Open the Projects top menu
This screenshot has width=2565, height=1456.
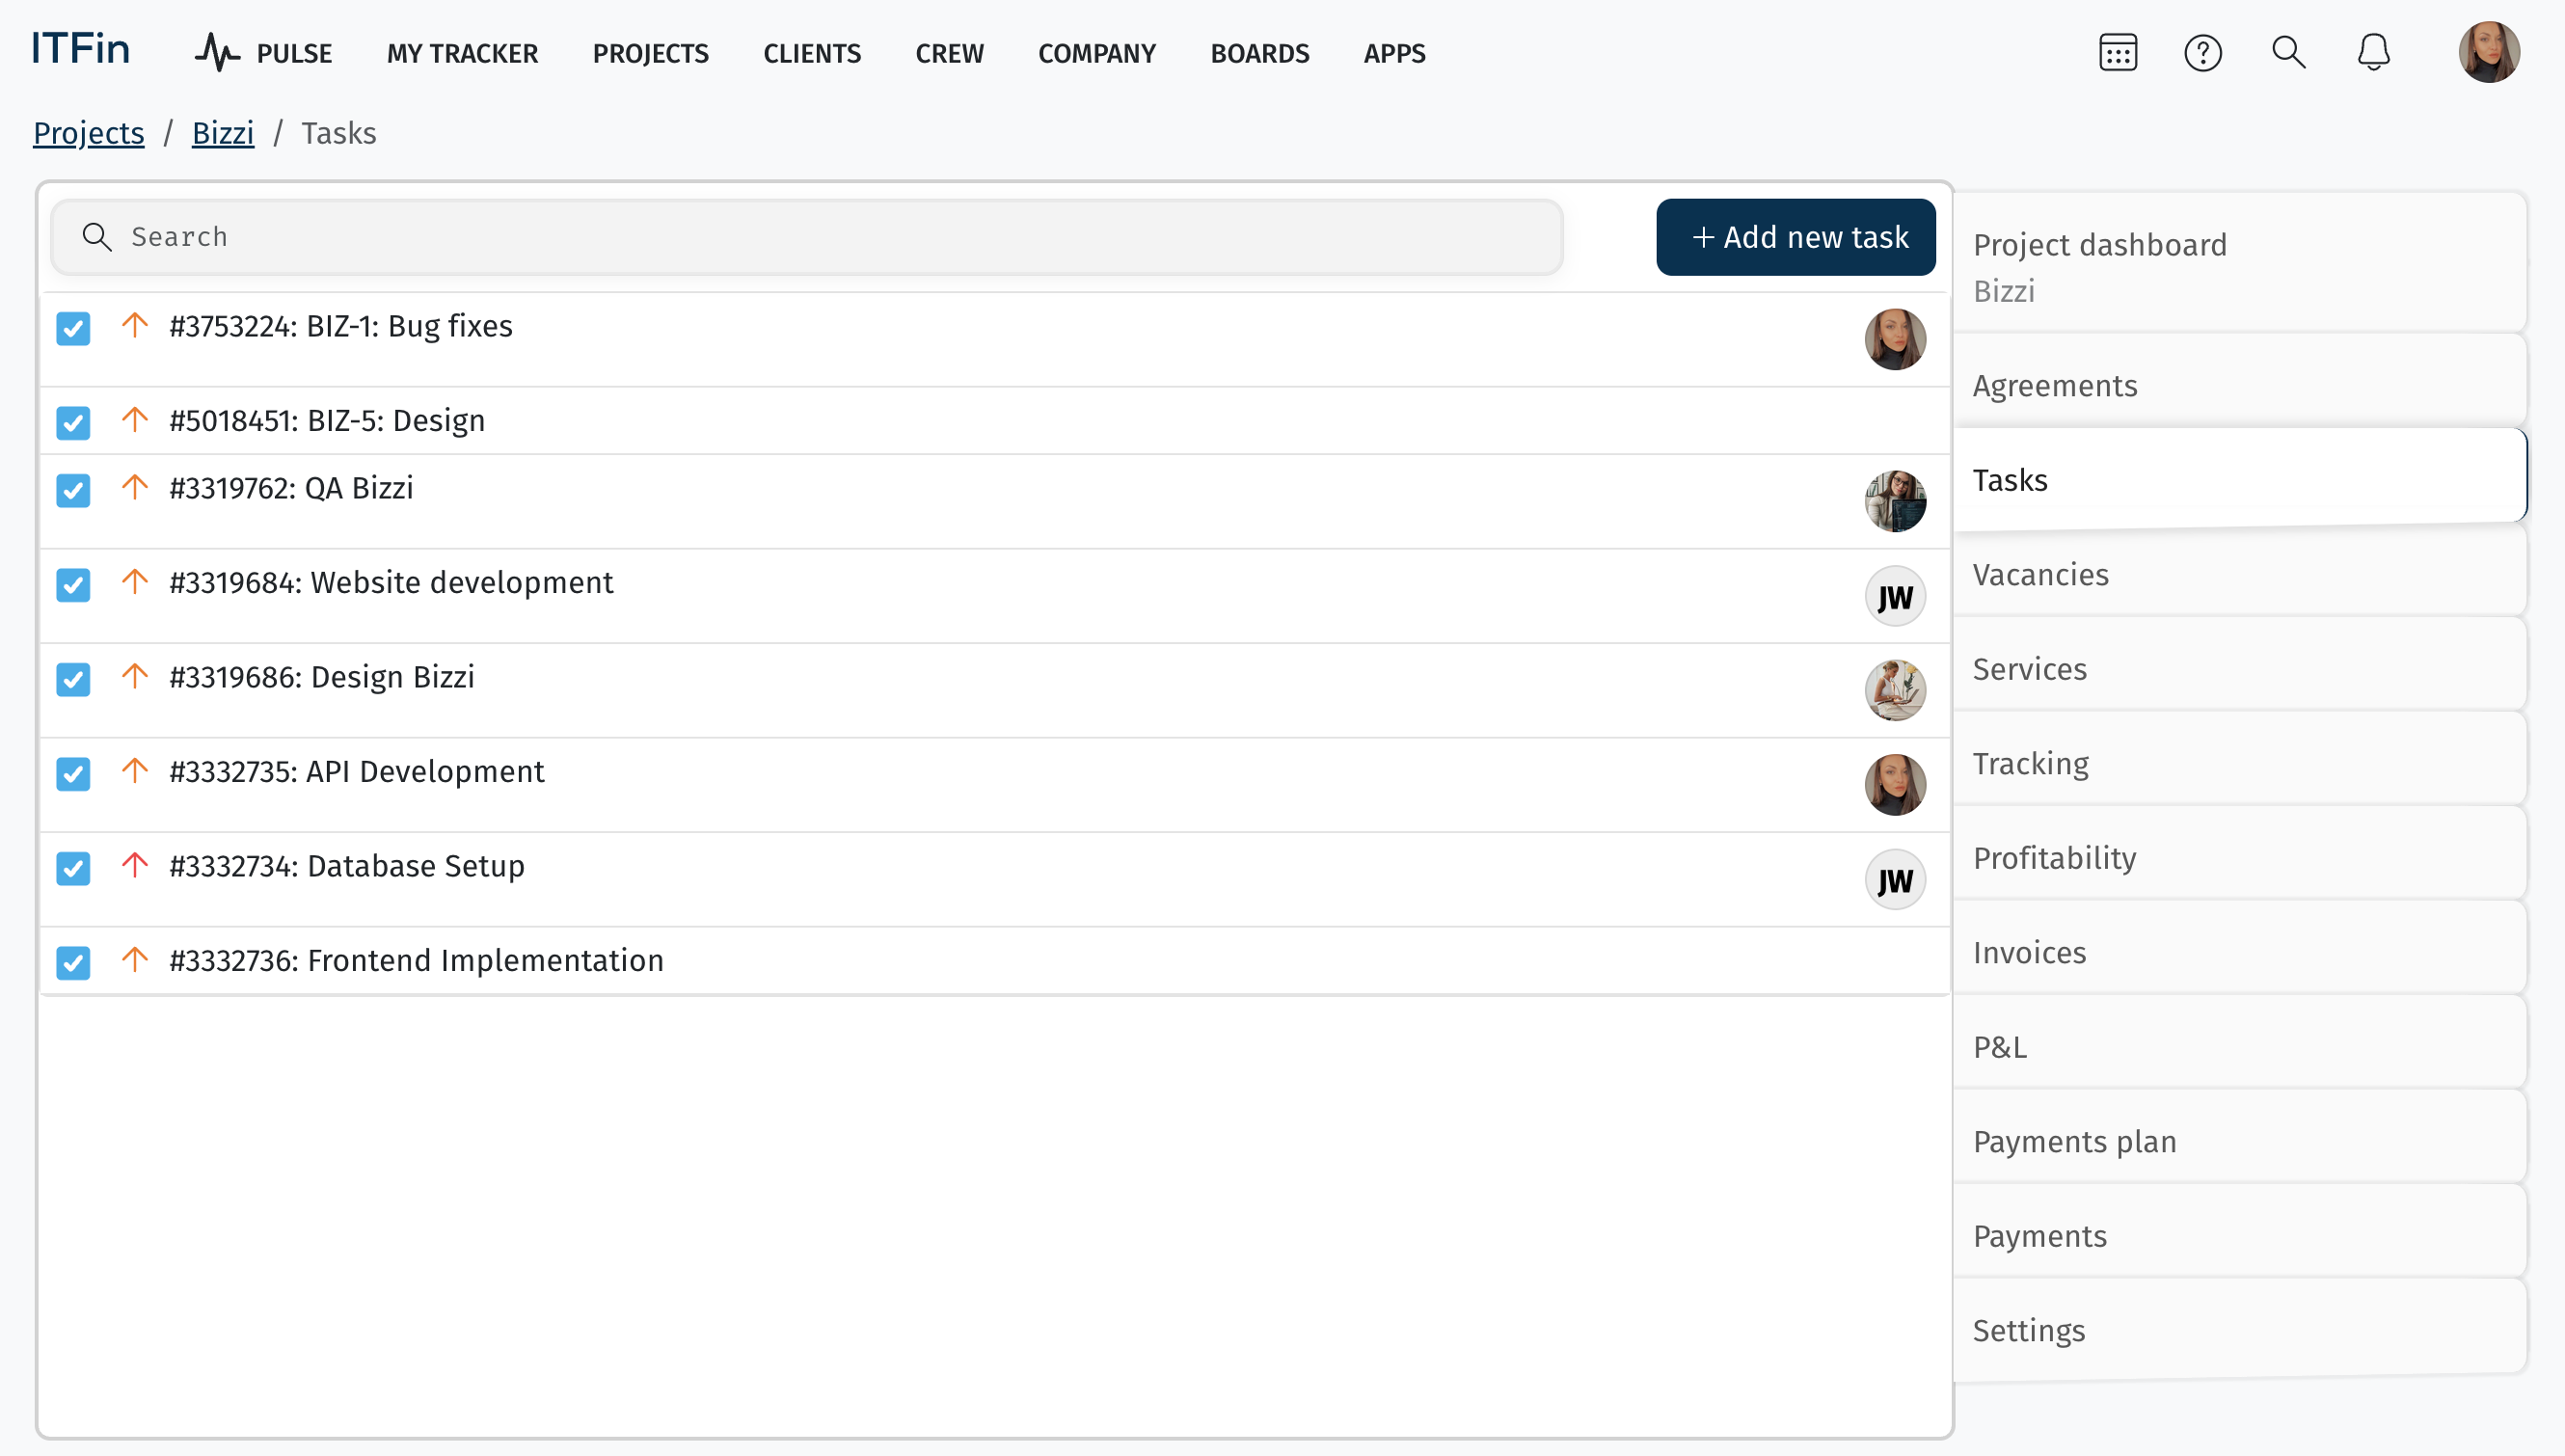(x=650, y=53)
